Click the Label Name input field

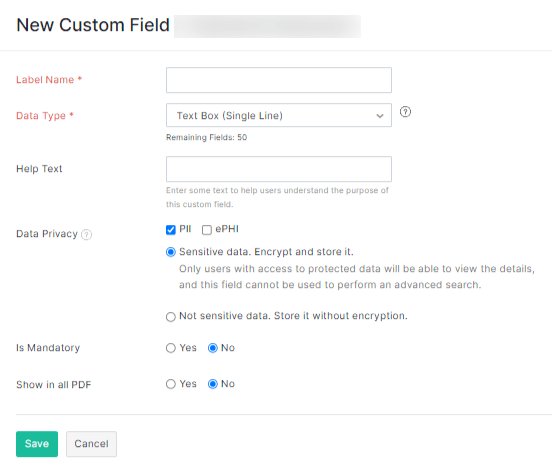(279, 80)
